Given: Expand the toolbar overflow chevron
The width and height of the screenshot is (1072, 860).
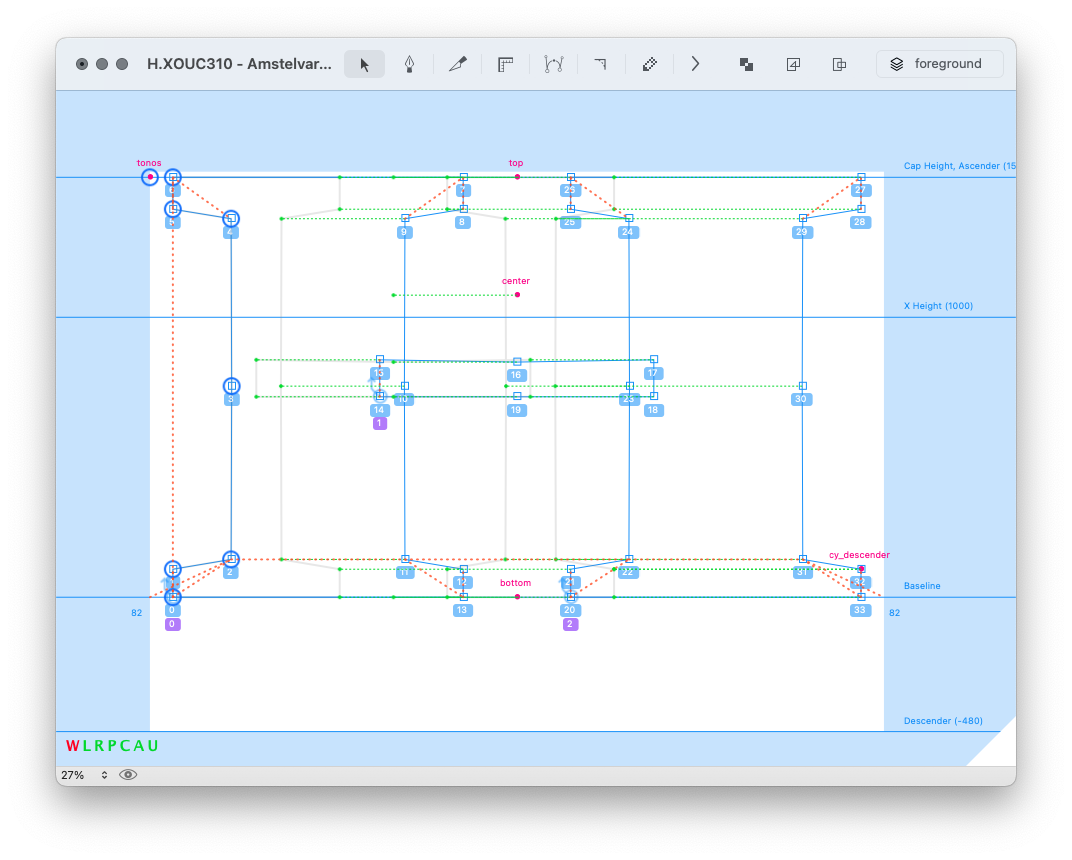Looking at the screenshot, I should click(x=696, y=64).
